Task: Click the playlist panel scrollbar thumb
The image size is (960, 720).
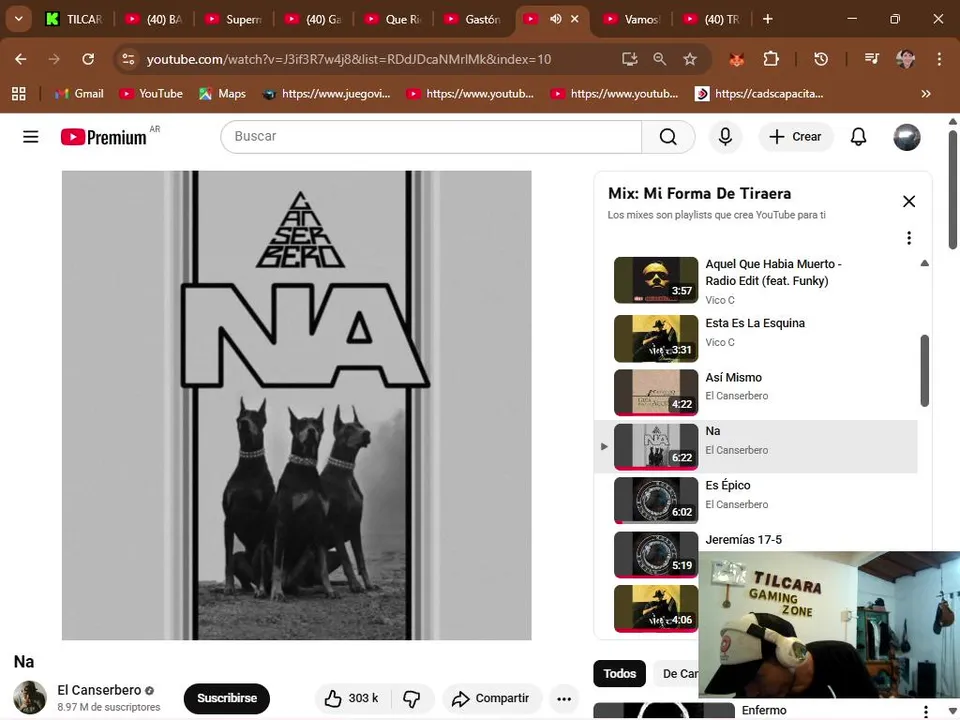Action: 924,370
